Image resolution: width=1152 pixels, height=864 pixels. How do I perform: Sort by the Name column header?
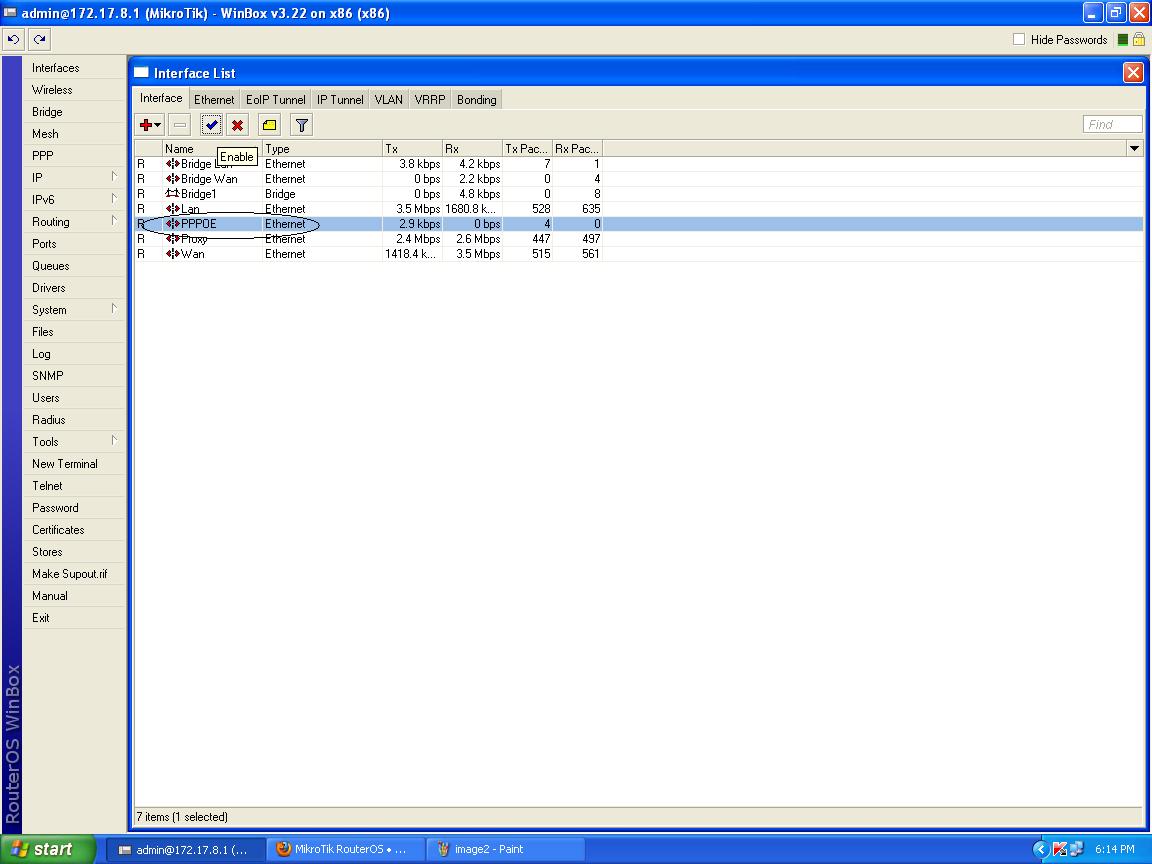click(x=212, y=148)
